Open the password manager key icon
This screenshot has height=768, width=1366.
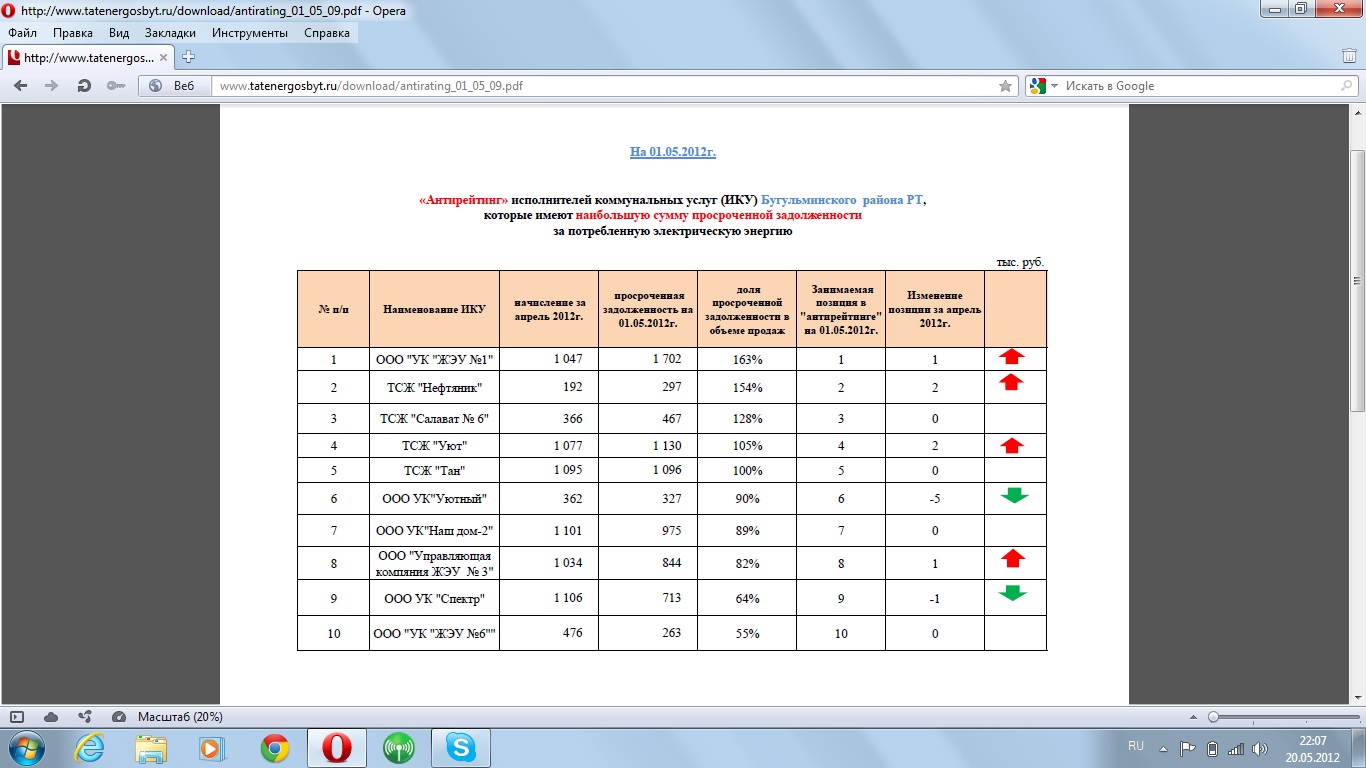[115, 86]
